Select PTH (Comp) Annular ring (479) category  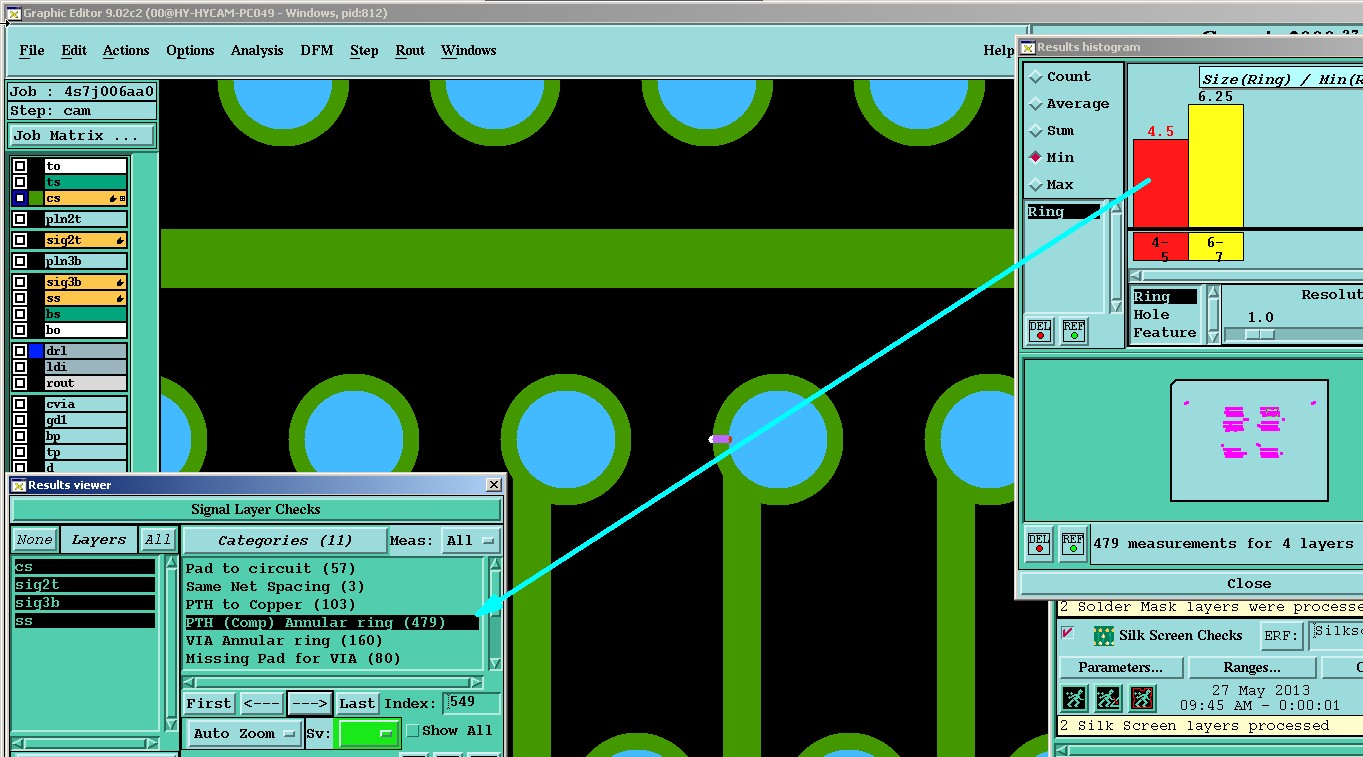331,623
